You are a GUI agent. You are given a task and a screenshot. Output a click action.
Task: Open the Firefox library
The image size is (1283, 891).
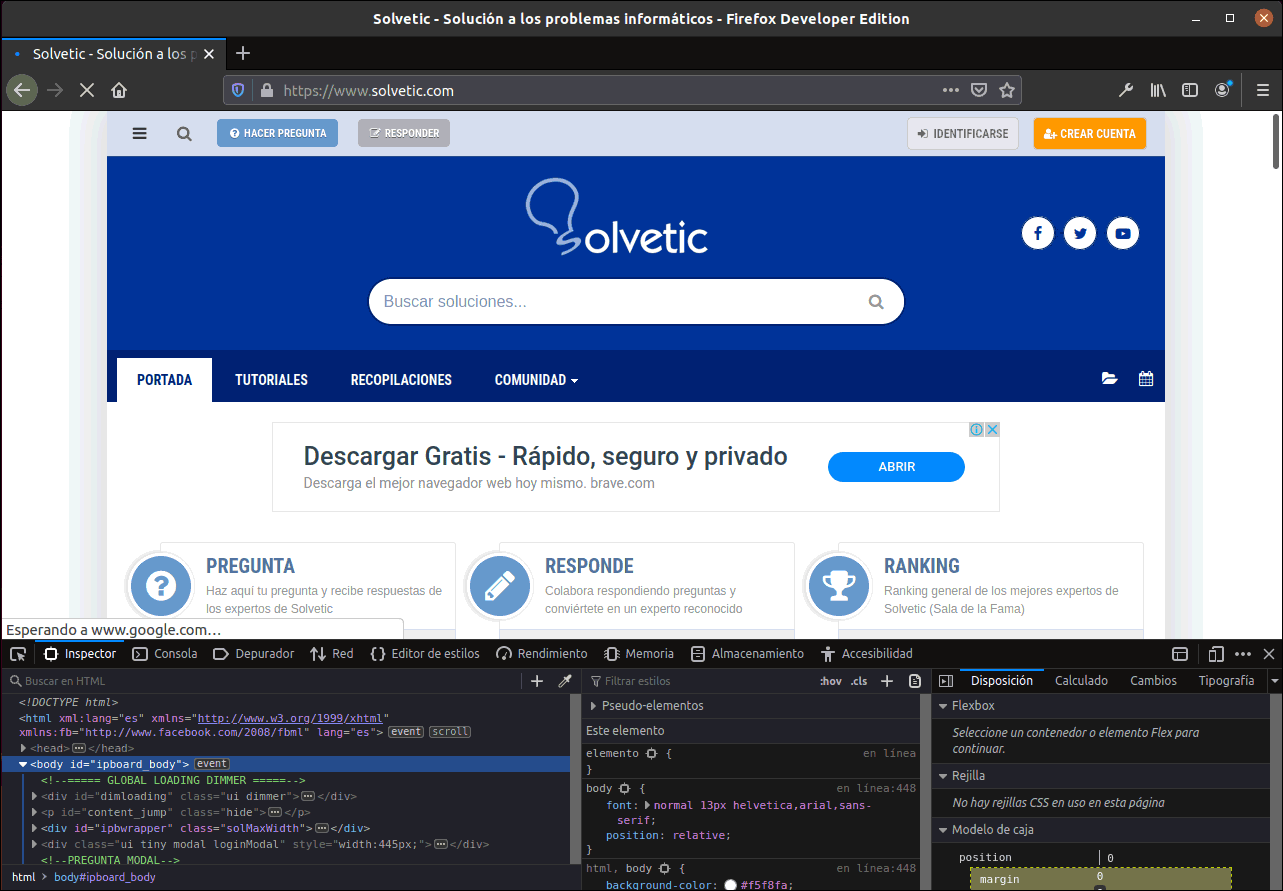tap(1158, 90)
